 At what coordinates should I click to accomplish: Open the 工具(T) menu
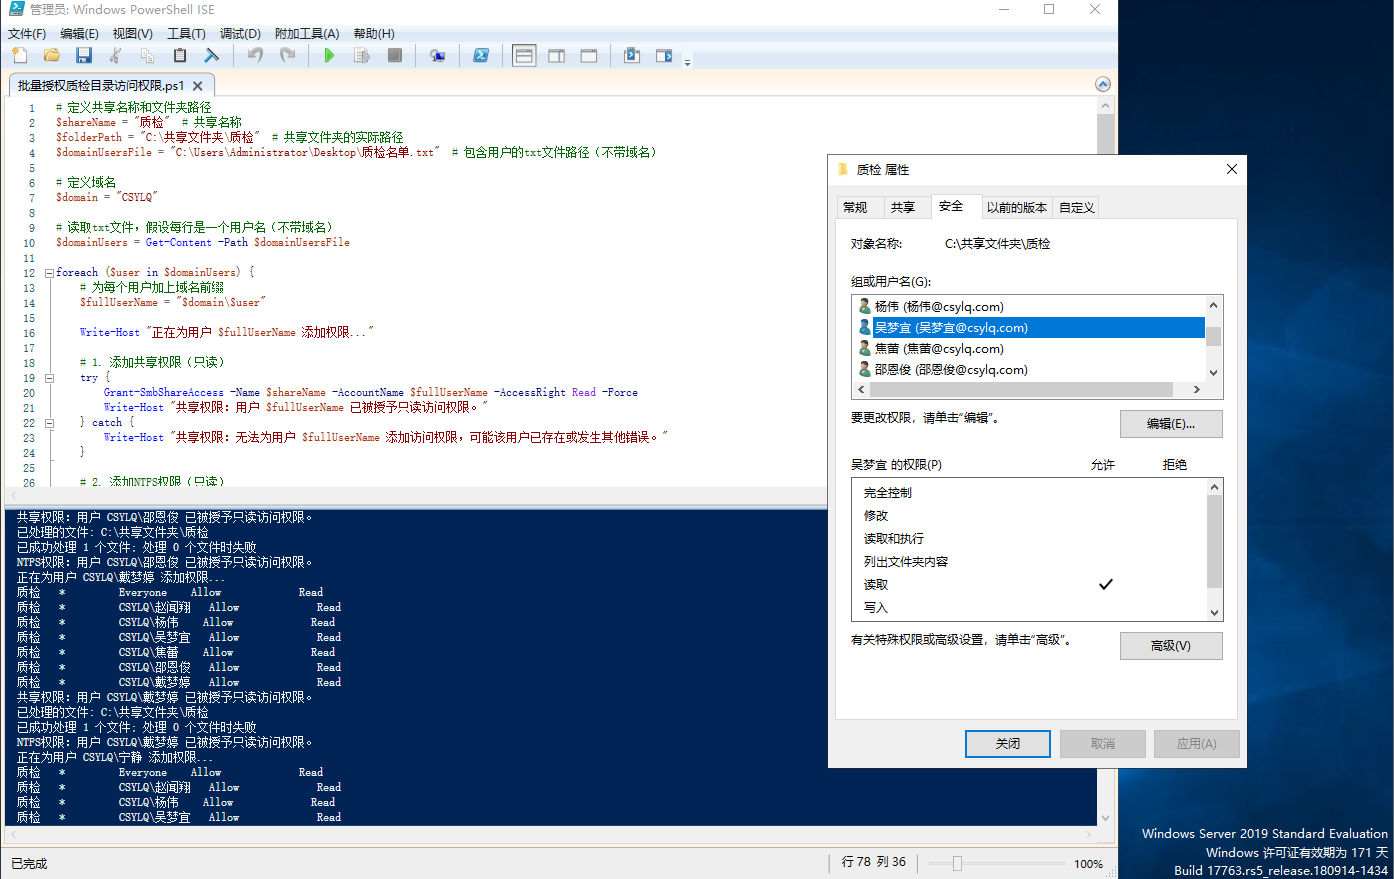point(186,34)
